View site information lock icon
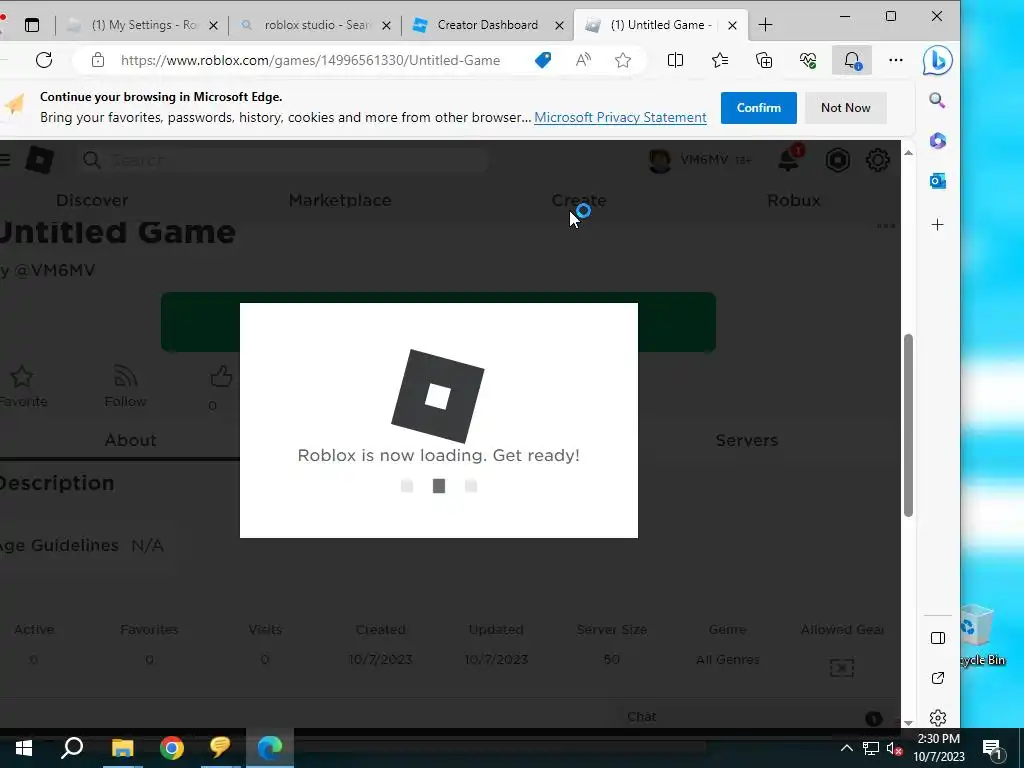1024x768 pixels. [x=98, y=60]
